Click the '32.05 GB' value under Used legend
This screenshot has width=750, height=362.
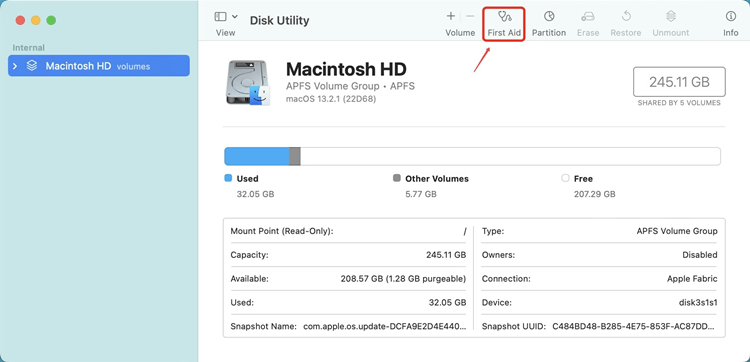255,194
